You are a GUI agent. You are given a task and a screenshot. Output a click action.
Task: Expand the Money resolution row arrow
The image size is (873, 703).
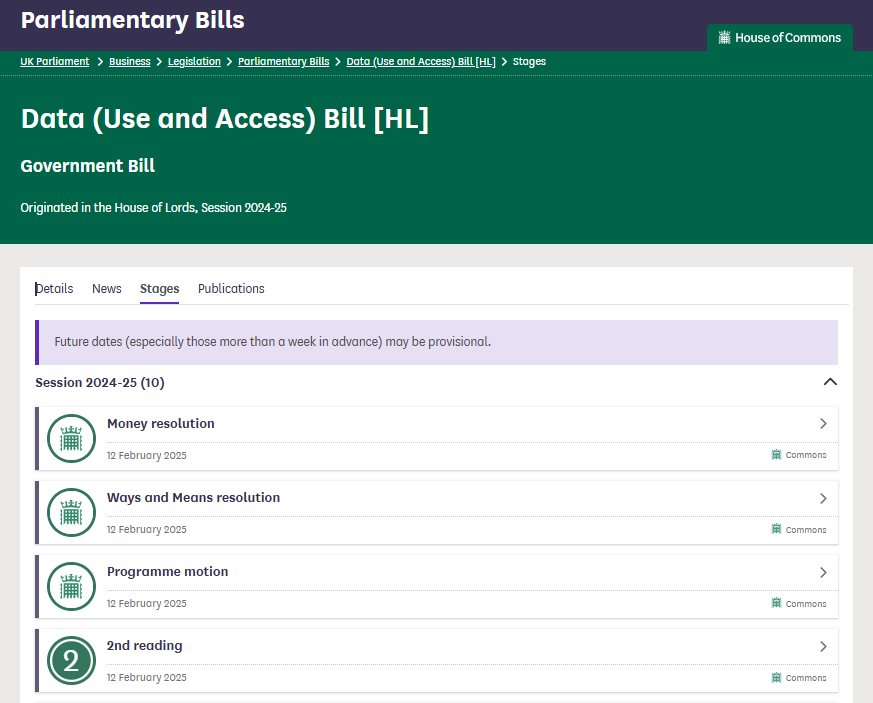[823, 424]
